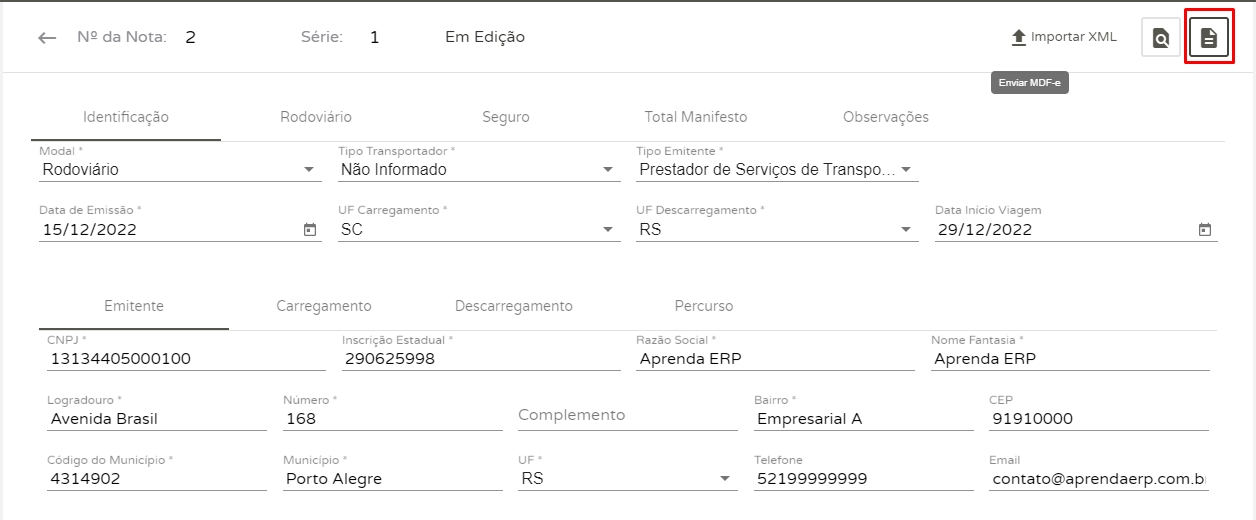Image resolution: width=1256 pixels, height=520 pixels.
Task: Click the Importar XML upload icon
Action: [x=1019, y=38]
